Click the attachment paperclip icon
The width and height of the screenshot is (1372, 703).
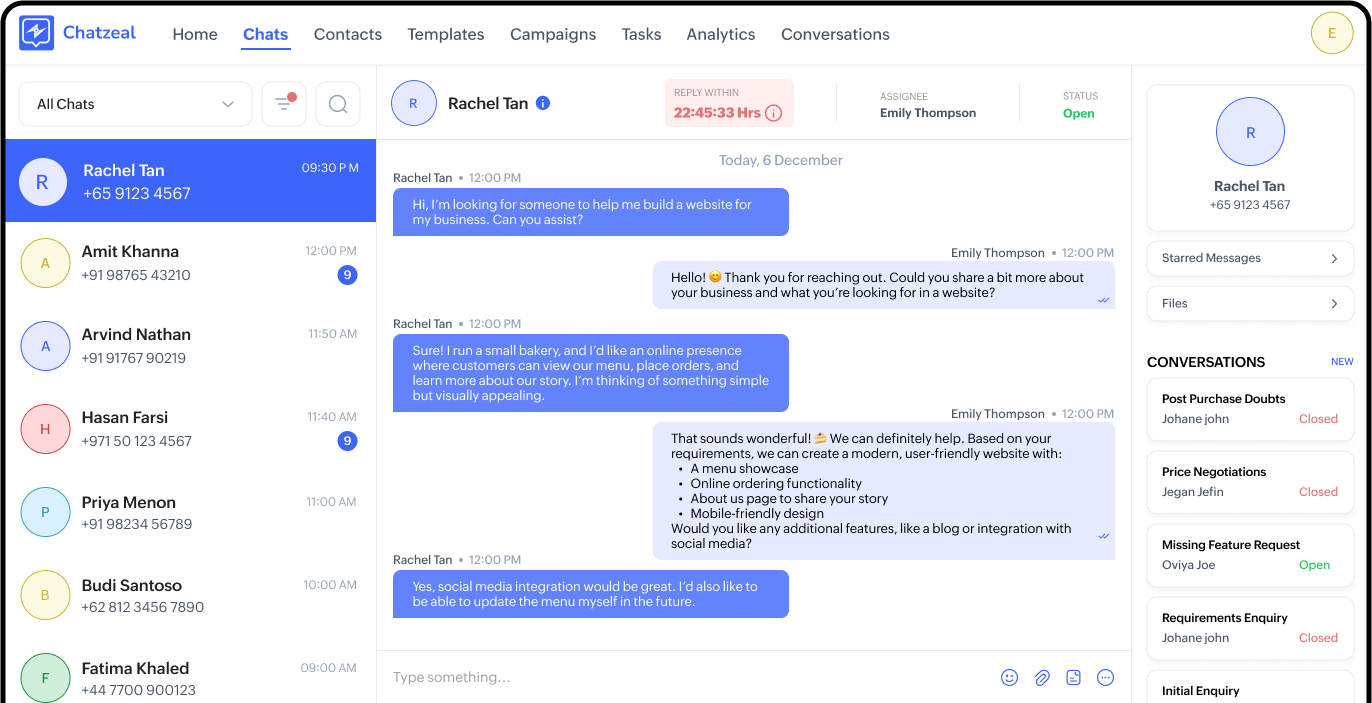1042,677
